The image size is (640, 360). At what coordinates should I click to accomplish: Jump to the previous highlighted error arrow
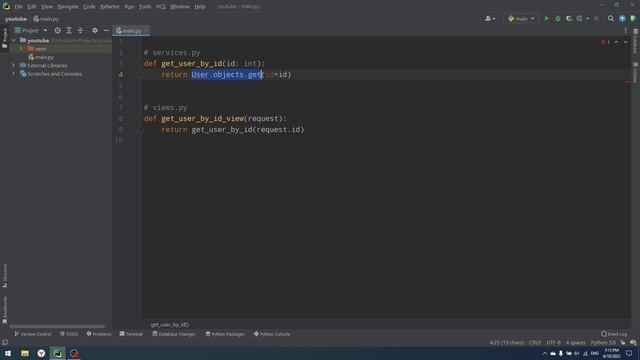tap(616, 42)
